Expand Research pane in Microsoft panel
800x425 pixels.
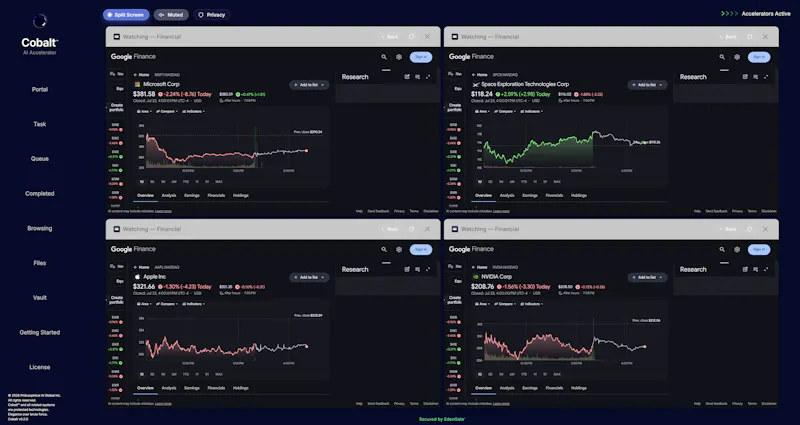tap(428, 77)
